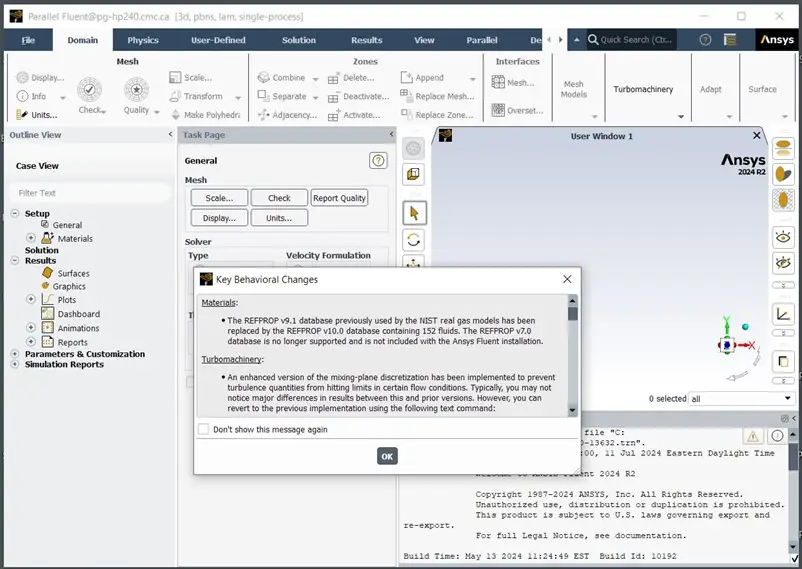Toggle the hide eye-slash icon on right toolbar
The height and width of the screenshot is (569, 802).
783,264
